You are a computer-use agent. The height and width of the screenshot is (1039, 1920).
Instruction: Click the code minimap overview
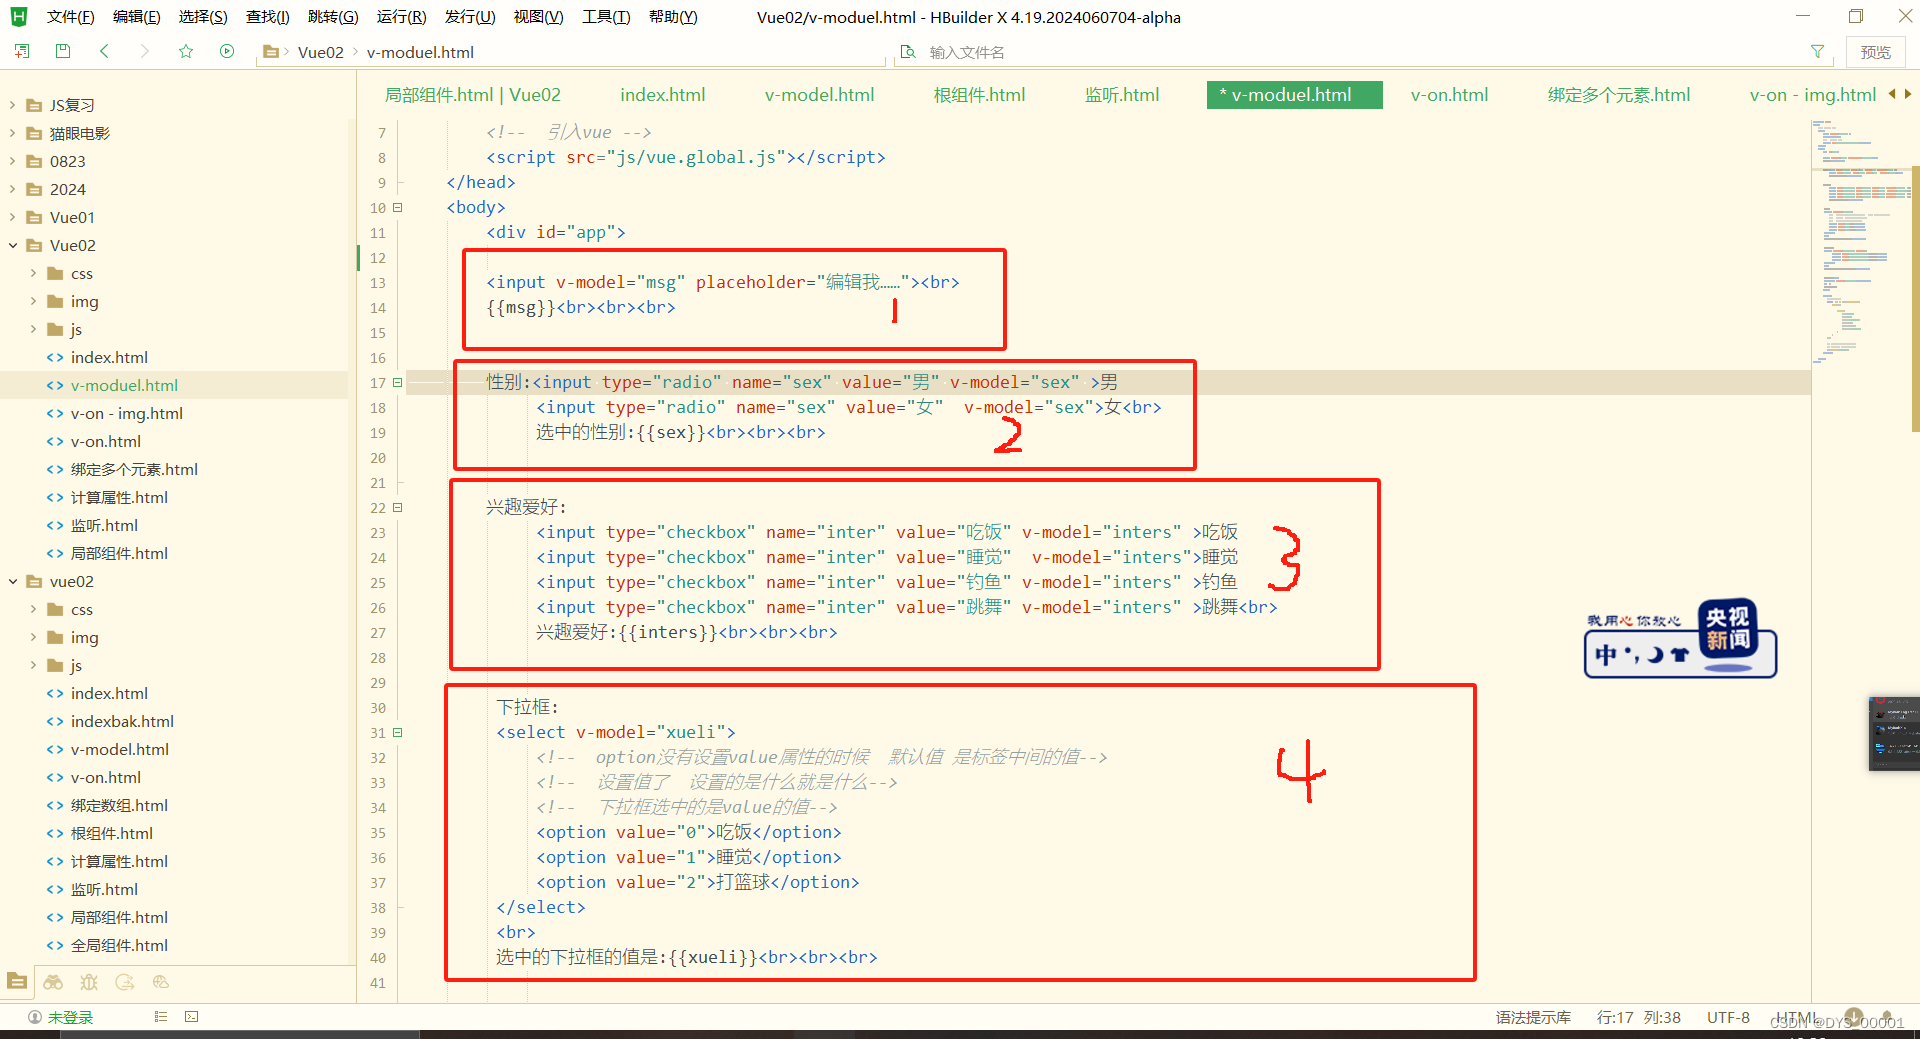click(x=1860, y=240)
